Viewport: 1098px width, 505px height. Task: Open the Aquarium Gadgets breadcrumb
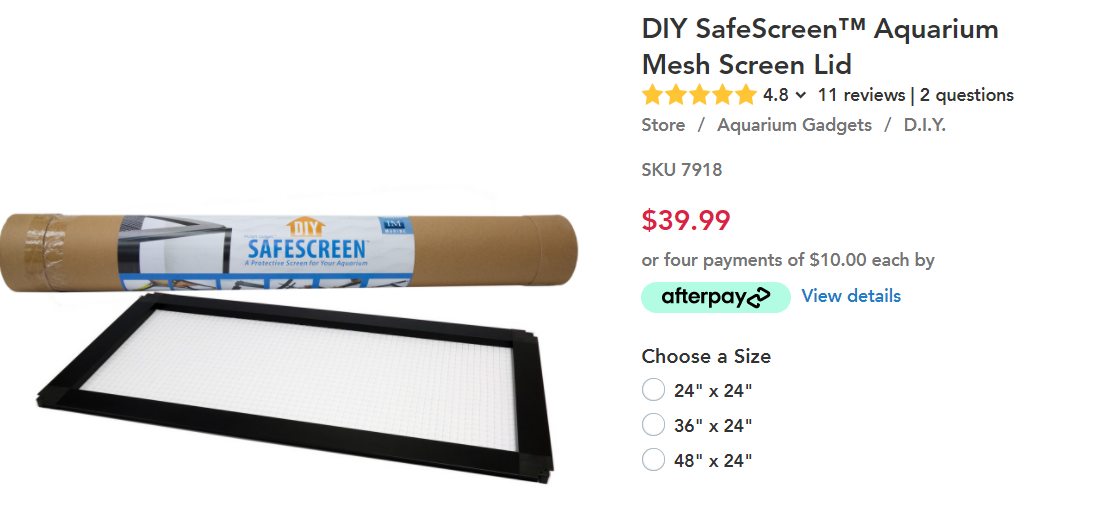[x=794, y=125]
